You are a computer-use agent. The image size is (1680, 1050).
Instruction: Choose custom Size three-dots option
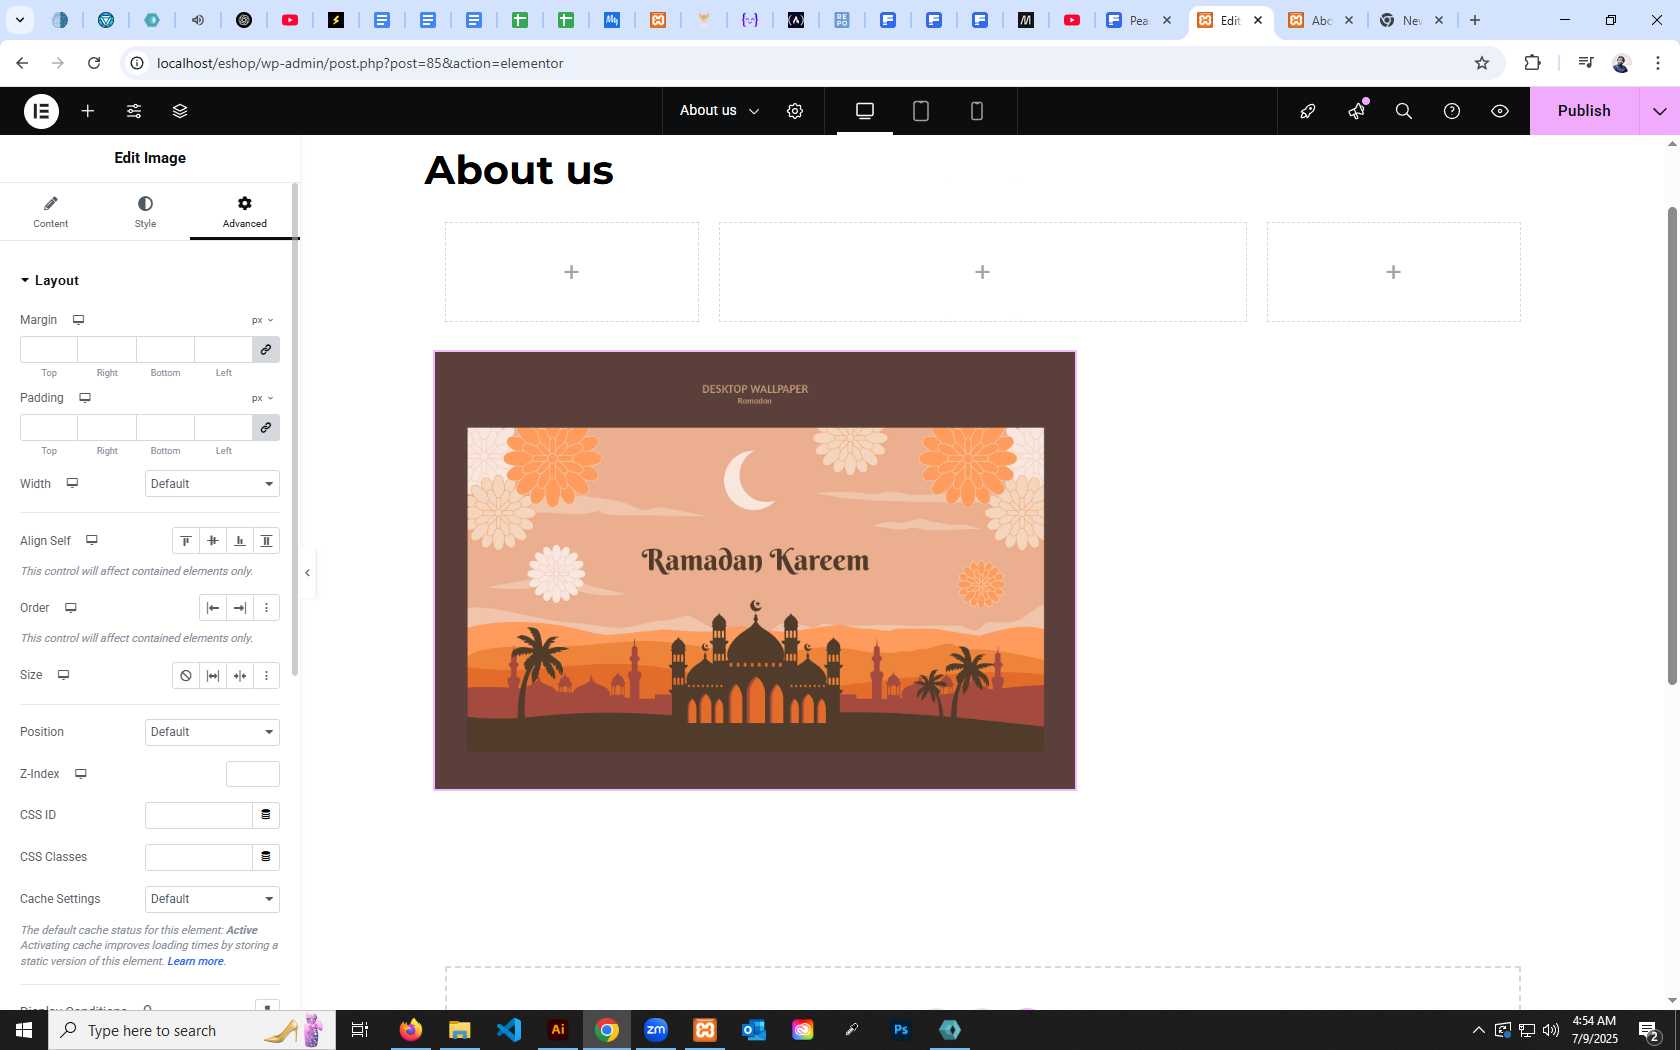click(x=267, y=676)
